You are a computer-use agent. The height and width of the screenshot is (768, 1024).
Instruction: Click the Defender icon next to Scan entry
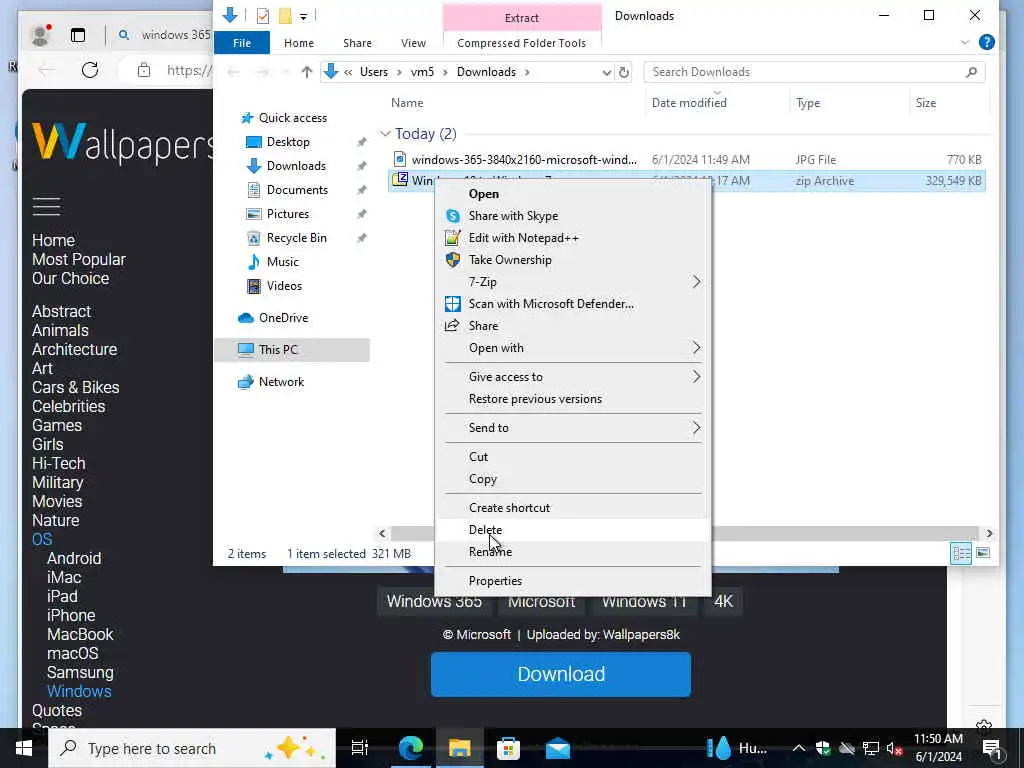(453, 304)
